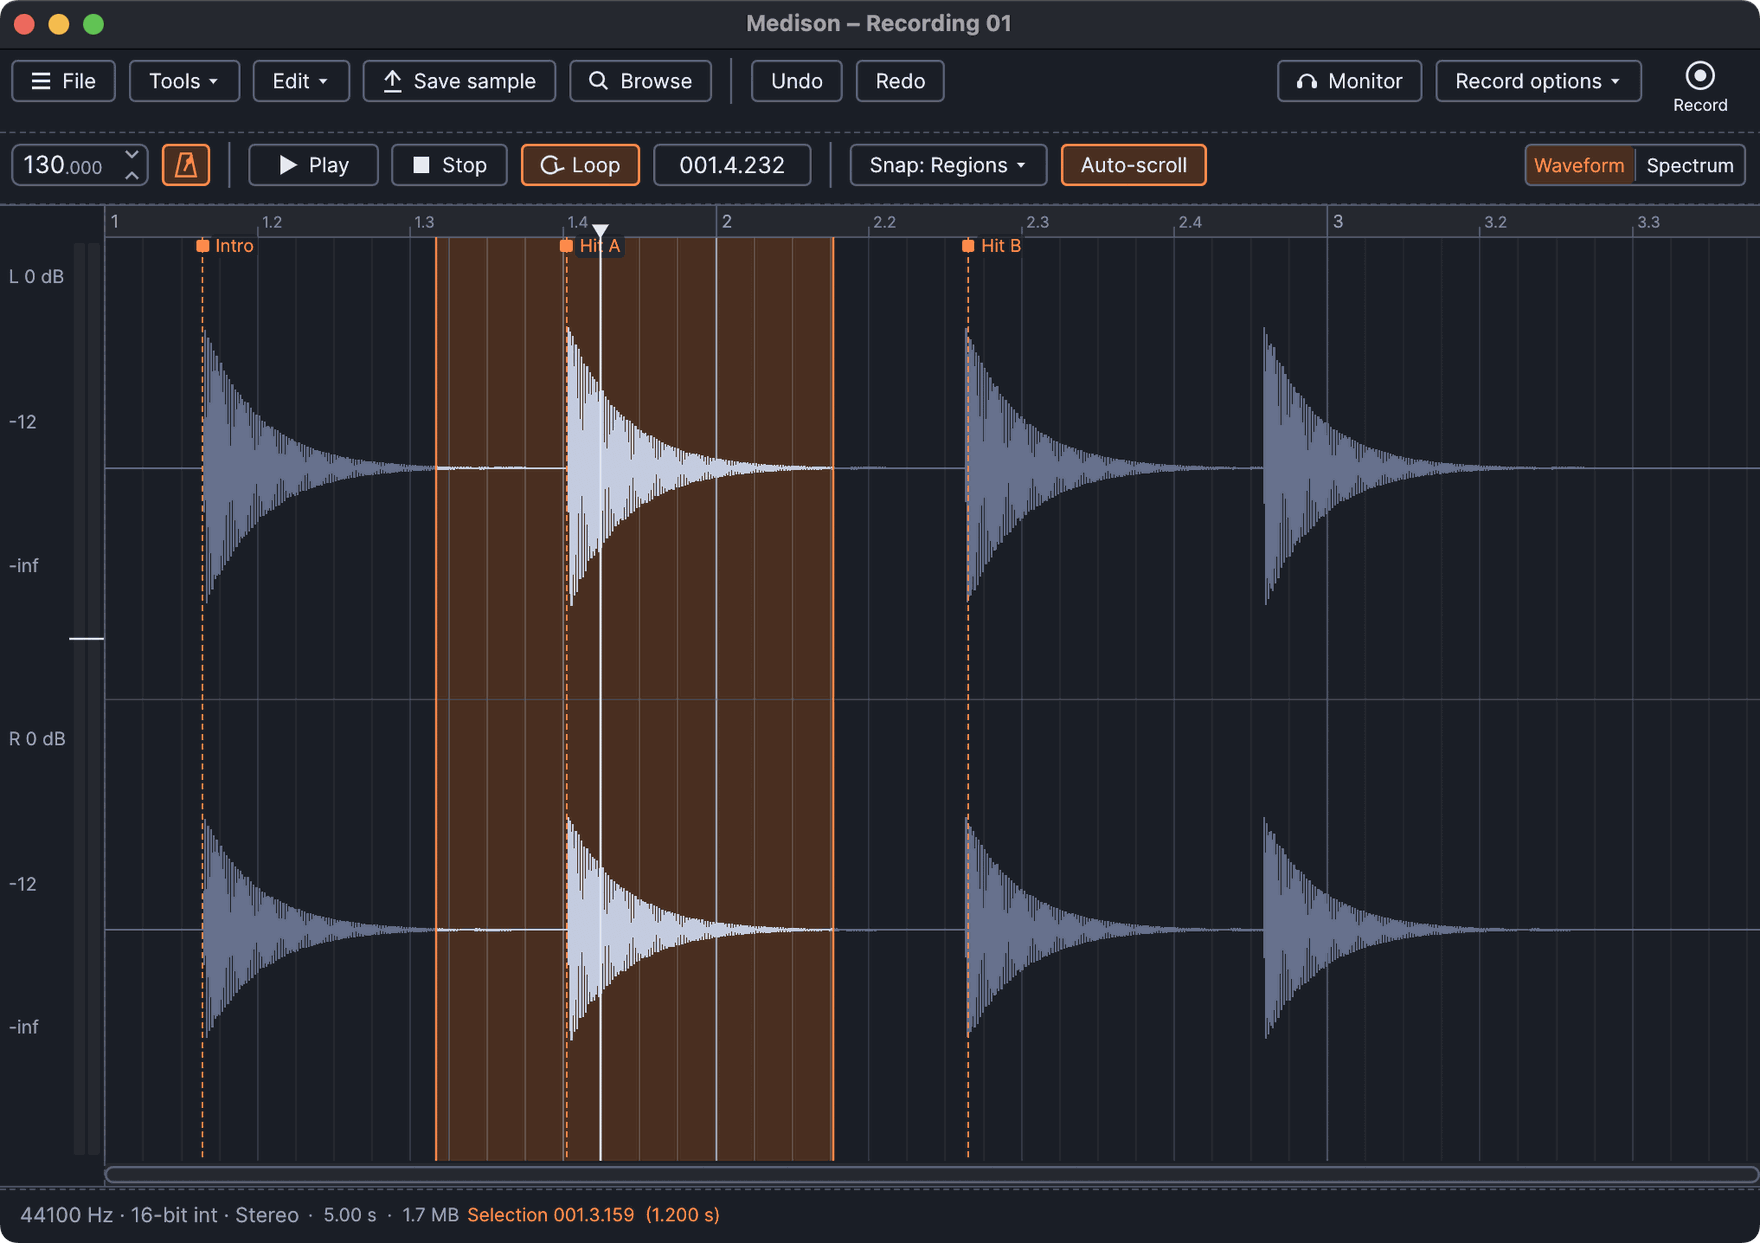Open the Record options dropdown
Image resolution: width=1760 pixels, height=1243 pixels.
(1538, 81)
